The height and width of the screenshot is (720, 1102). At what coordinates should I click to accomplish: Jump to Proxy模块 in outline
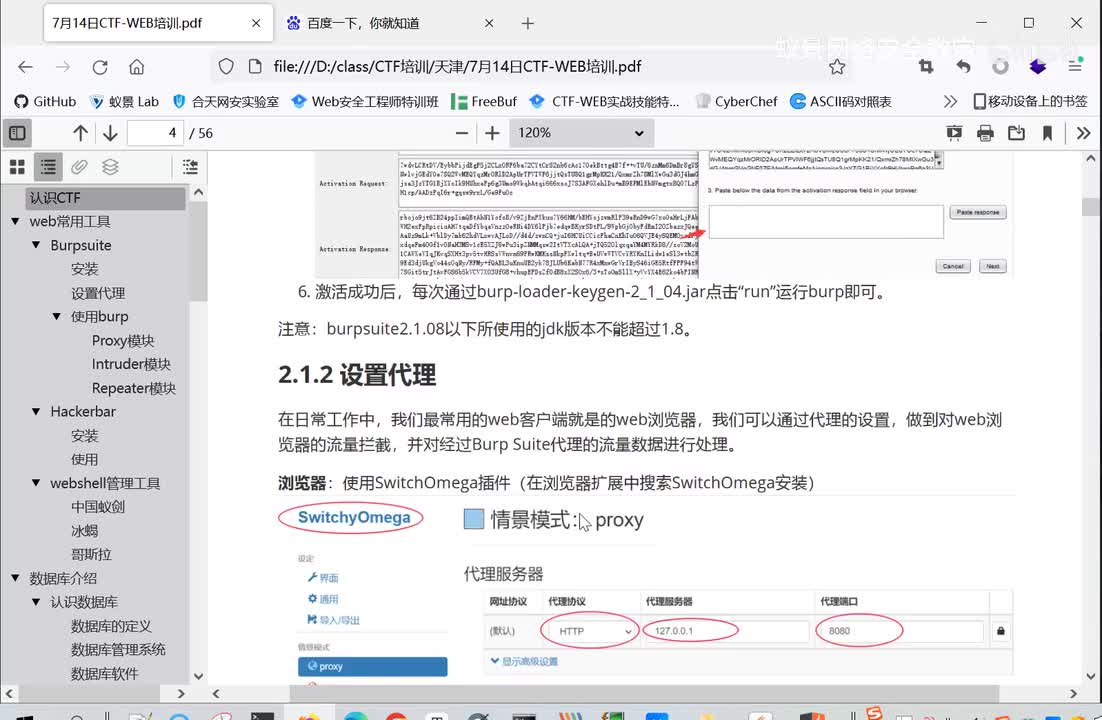[x=123, y=340]
